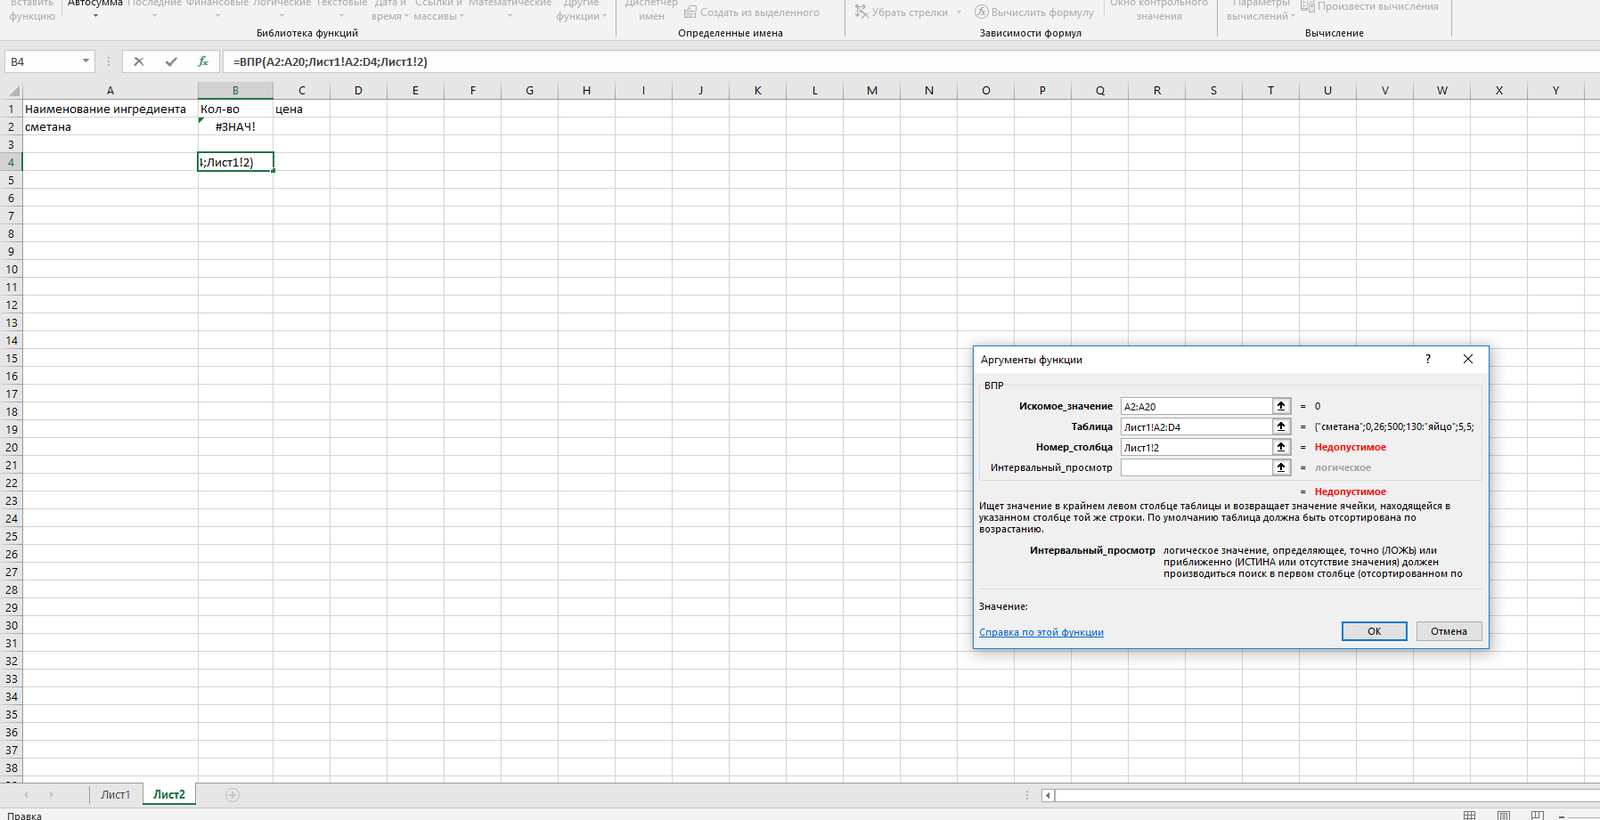This screenshot has height=820, width=1600.
Task: Open the Справка по этой функции link
Action: 1041,632
